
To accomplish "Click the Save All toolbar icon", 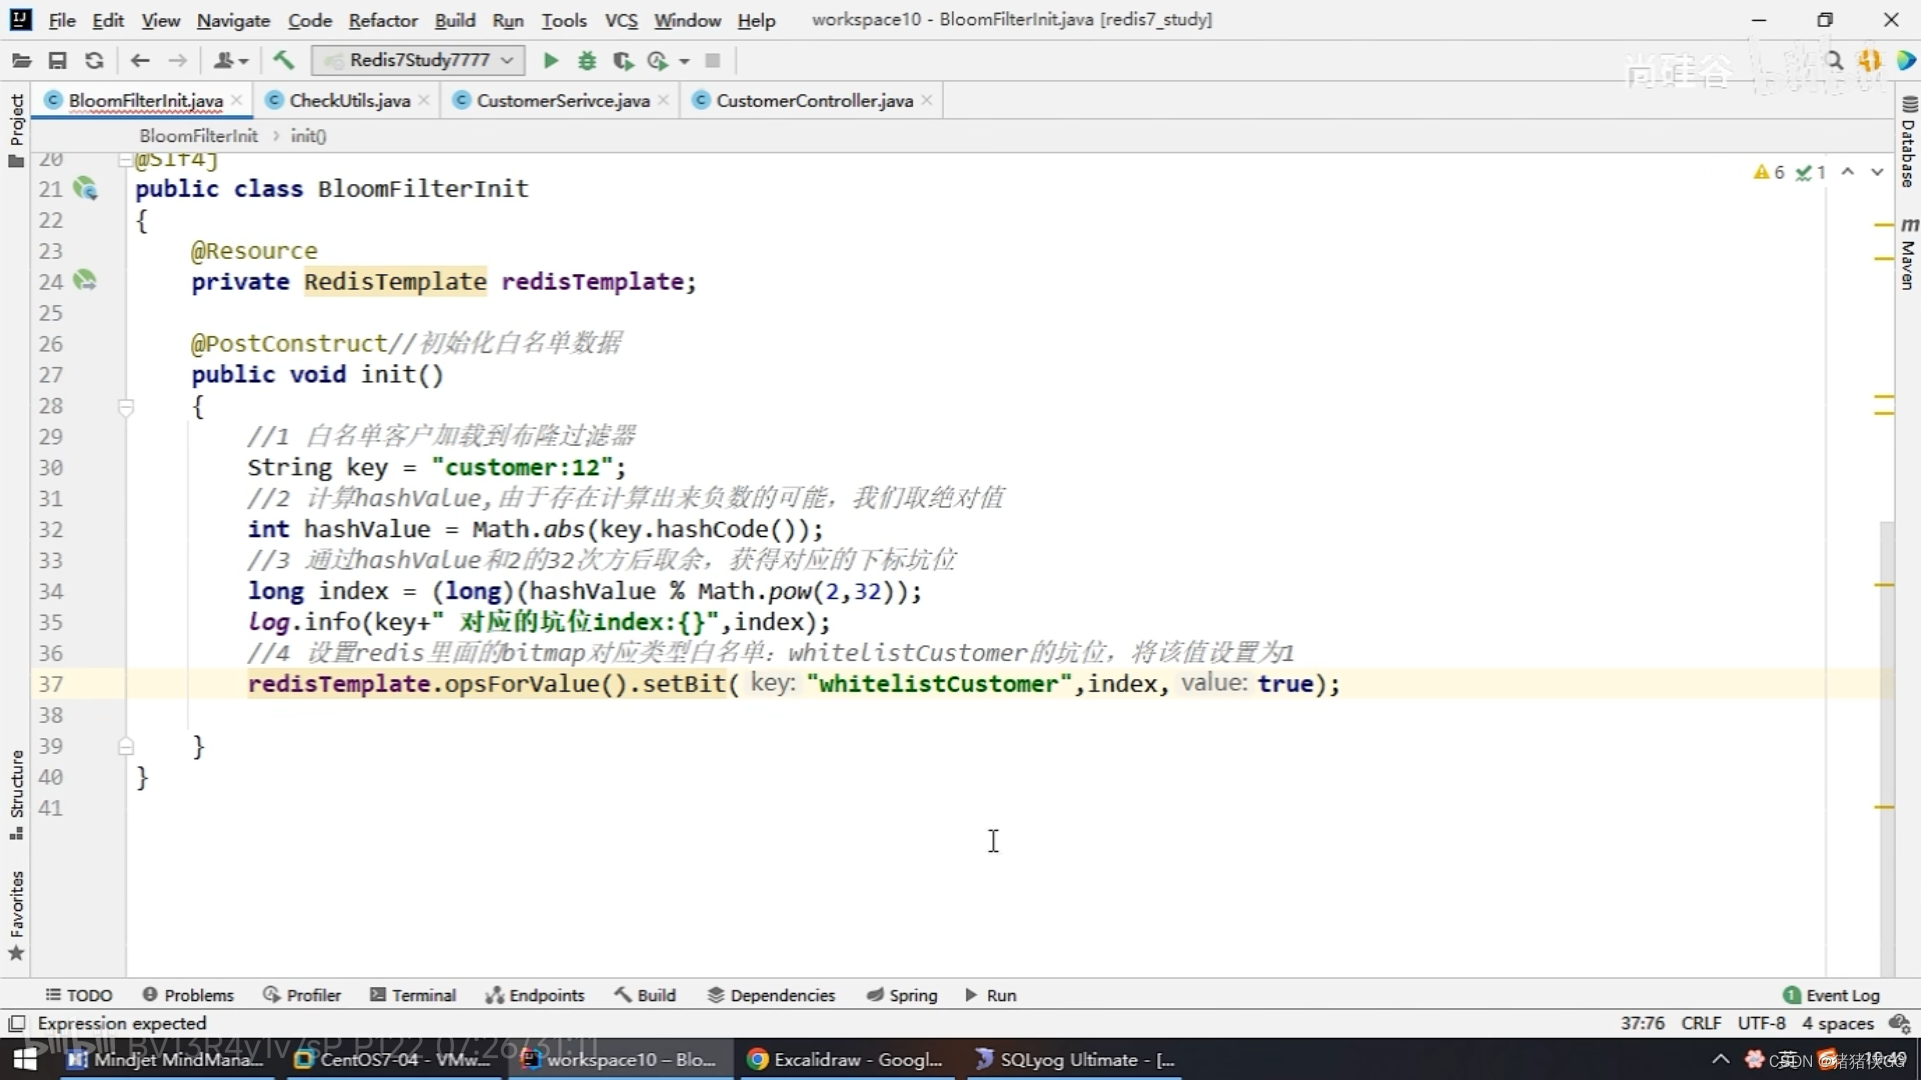I will pos(58,61).
